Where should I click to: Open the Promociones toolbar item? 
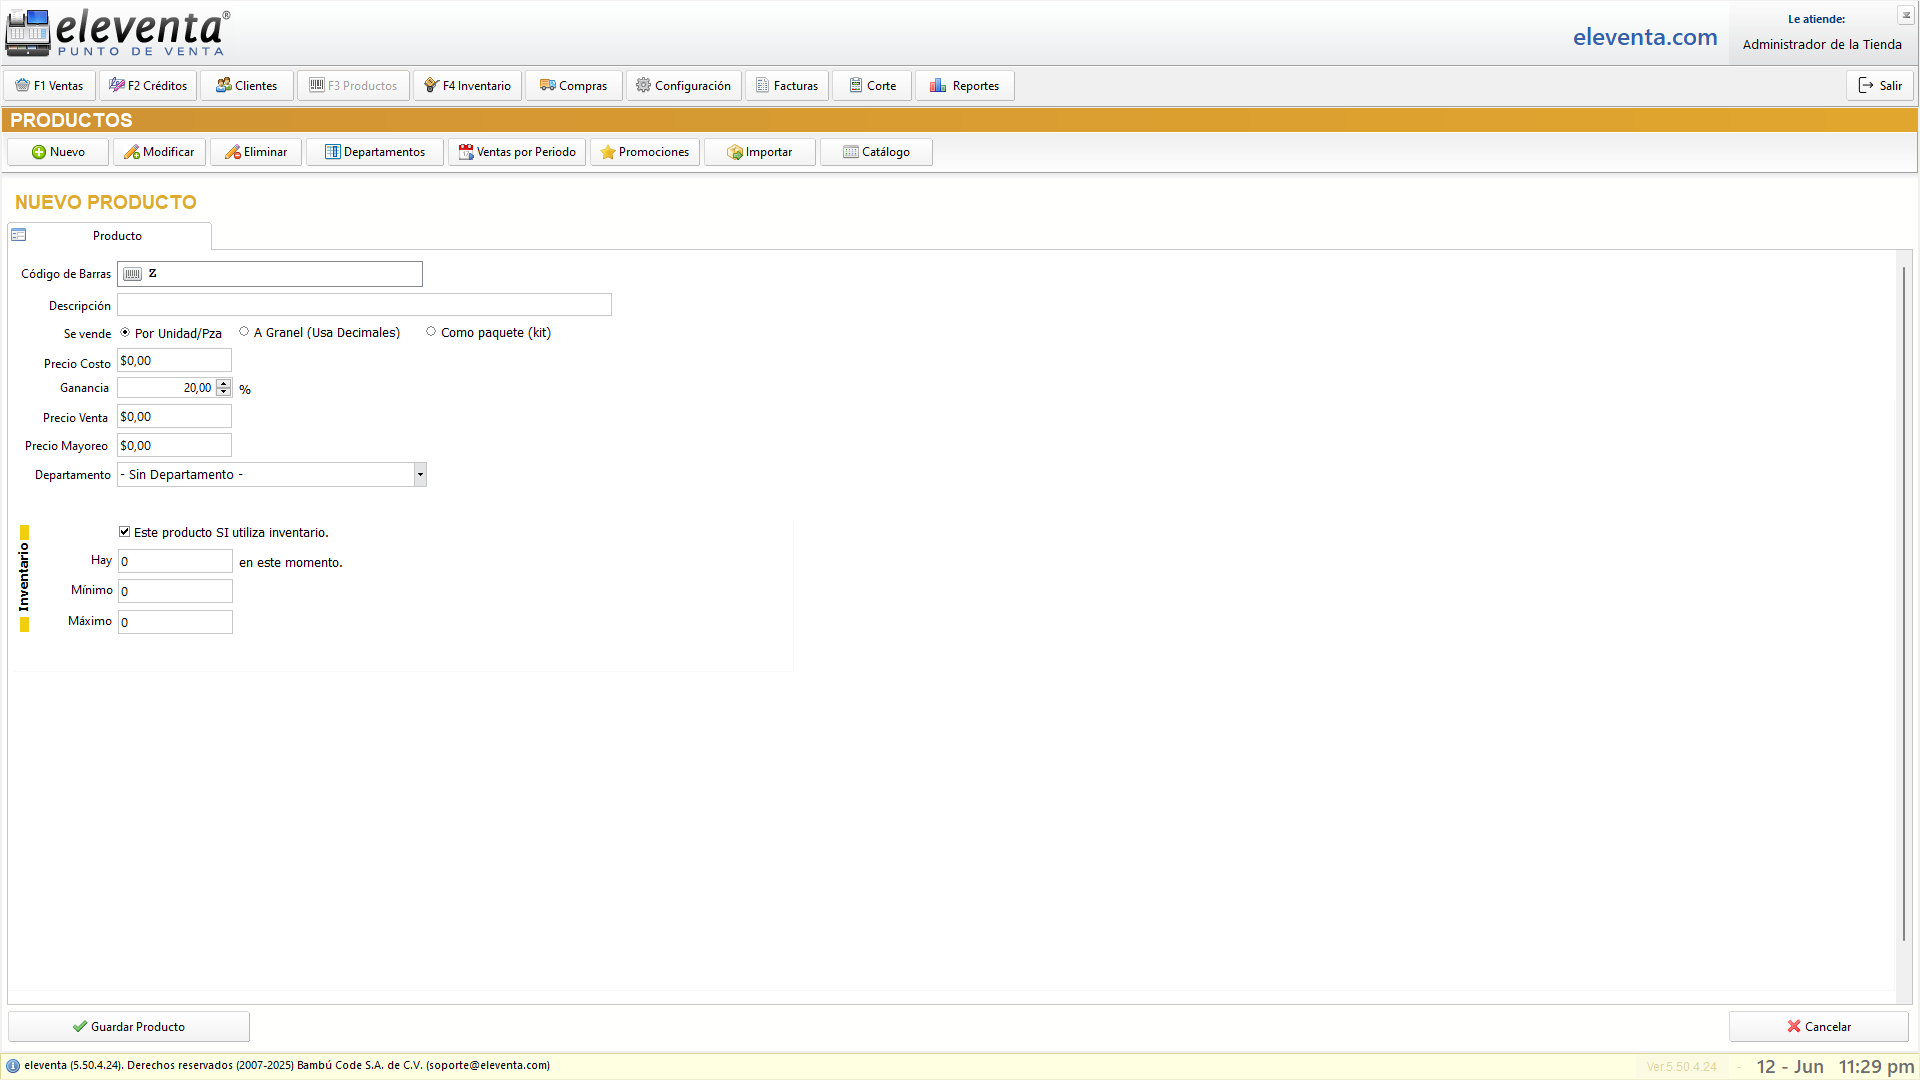(644, 152)
